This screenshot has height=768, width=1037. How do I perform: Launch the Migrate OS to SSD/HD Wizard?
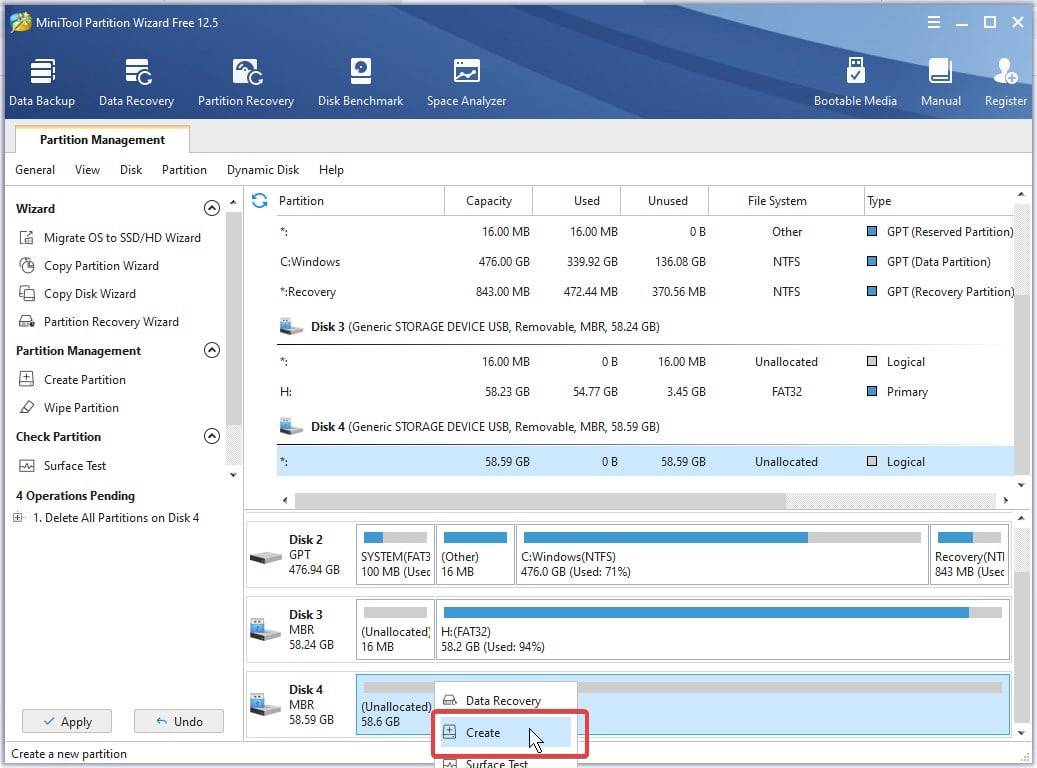click(122, 238)
